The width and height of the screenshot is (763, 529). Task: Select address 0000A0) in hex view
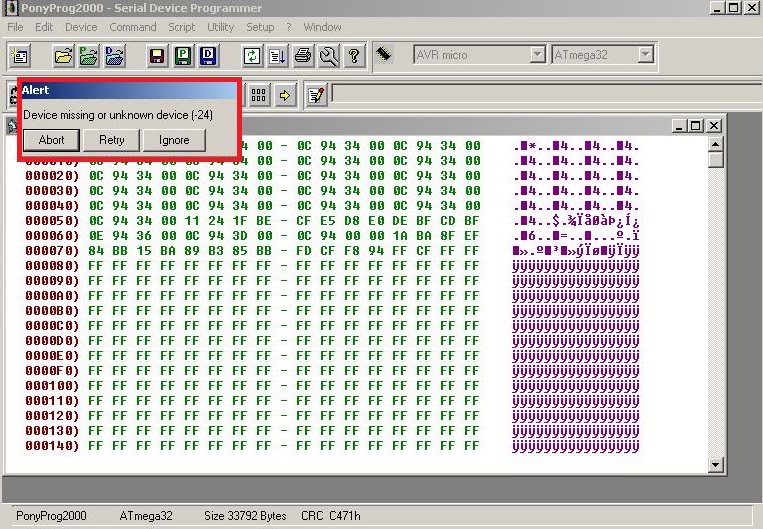pyautogui.click(x=52, y=296)
